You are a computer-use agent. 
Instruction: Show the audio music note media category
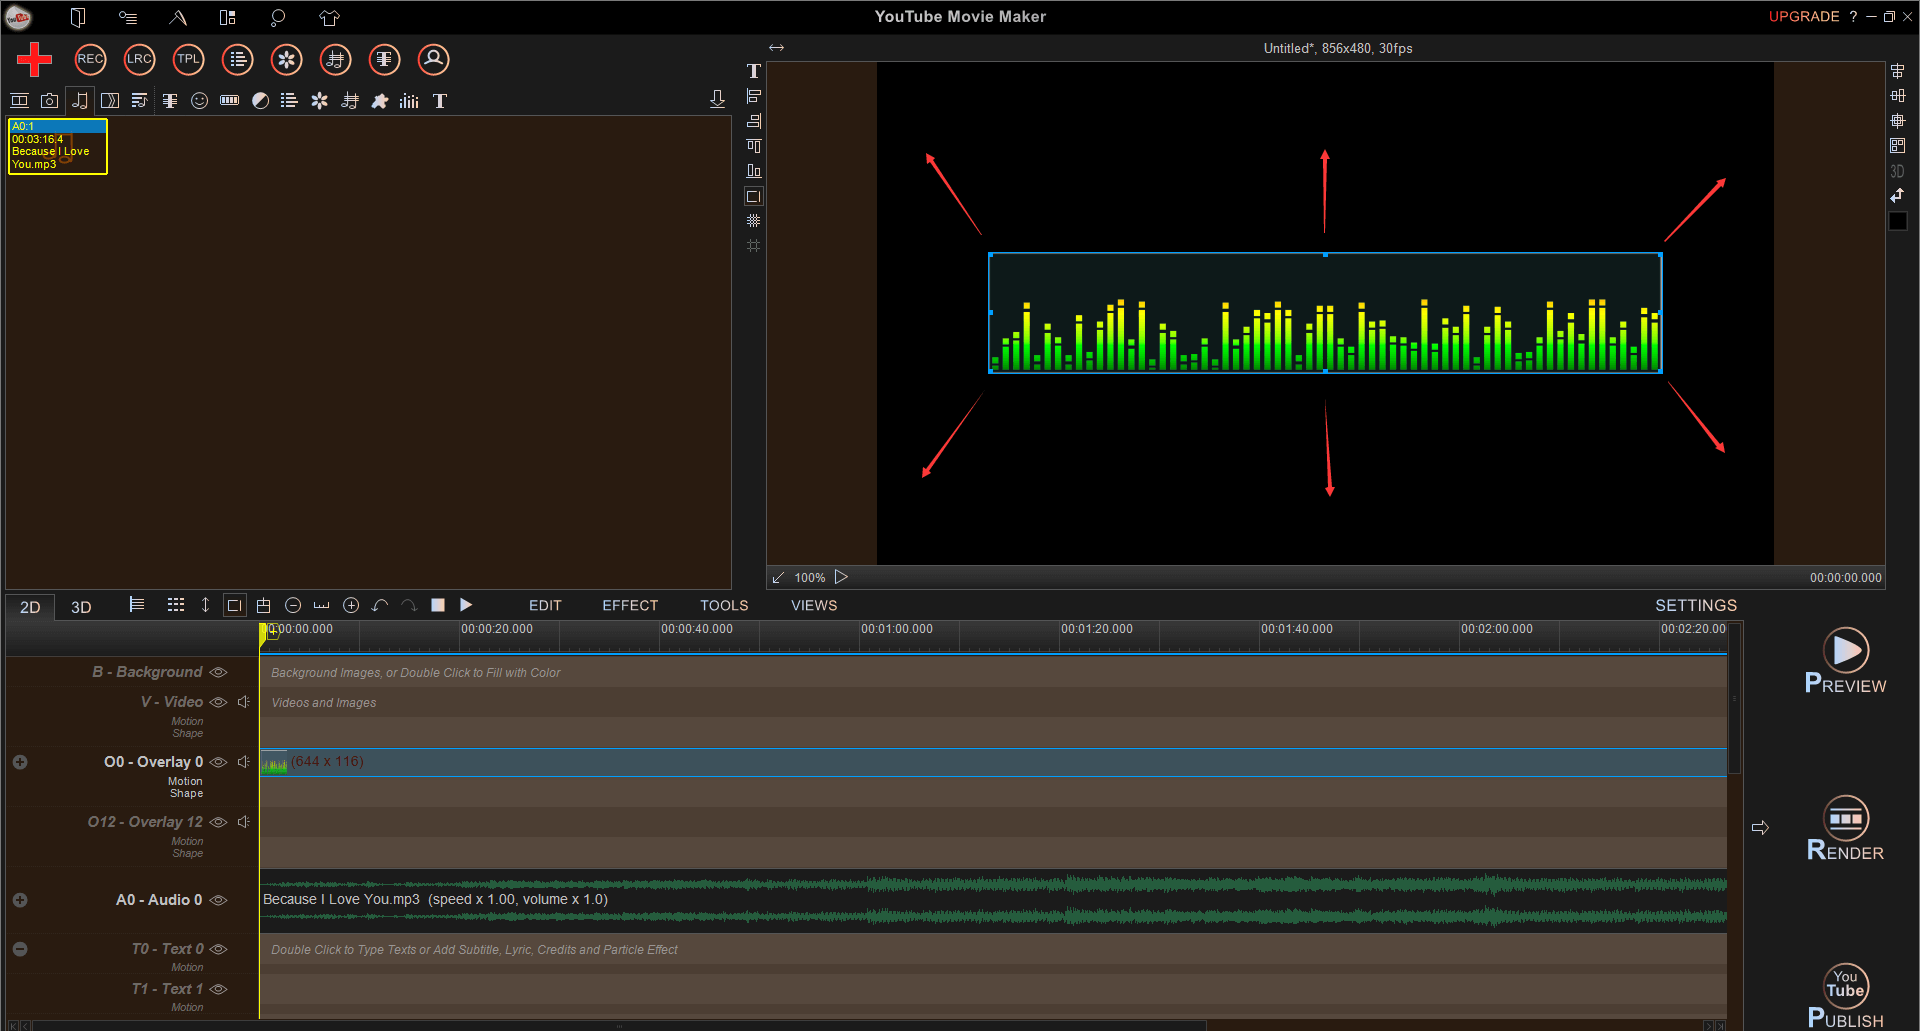pos(80,101)
